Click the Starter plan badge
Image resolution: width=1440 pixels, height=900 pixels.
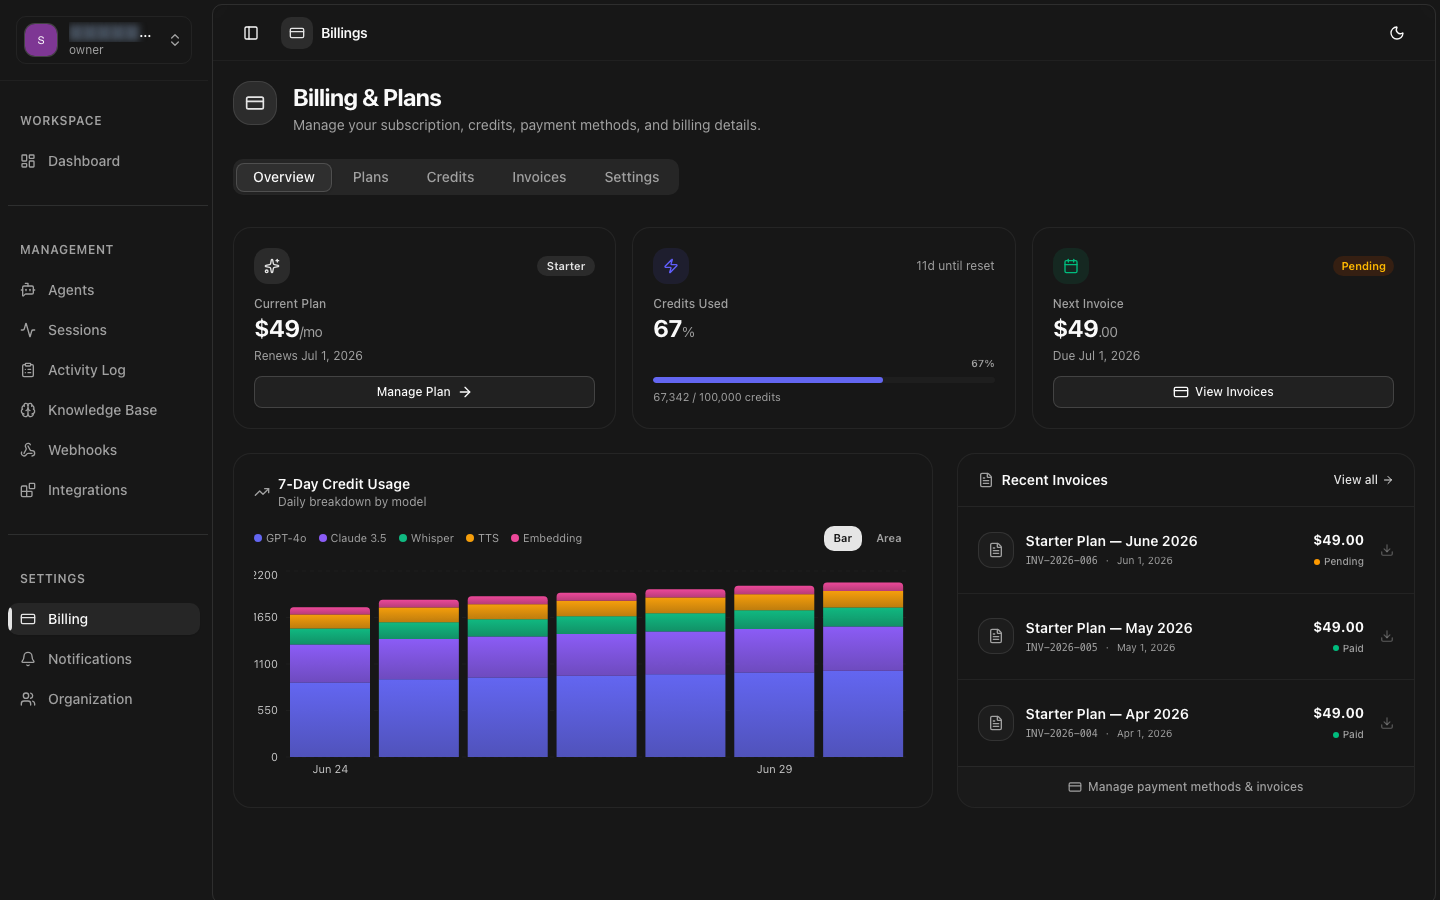pyautogui.click(x=566, y=266)
